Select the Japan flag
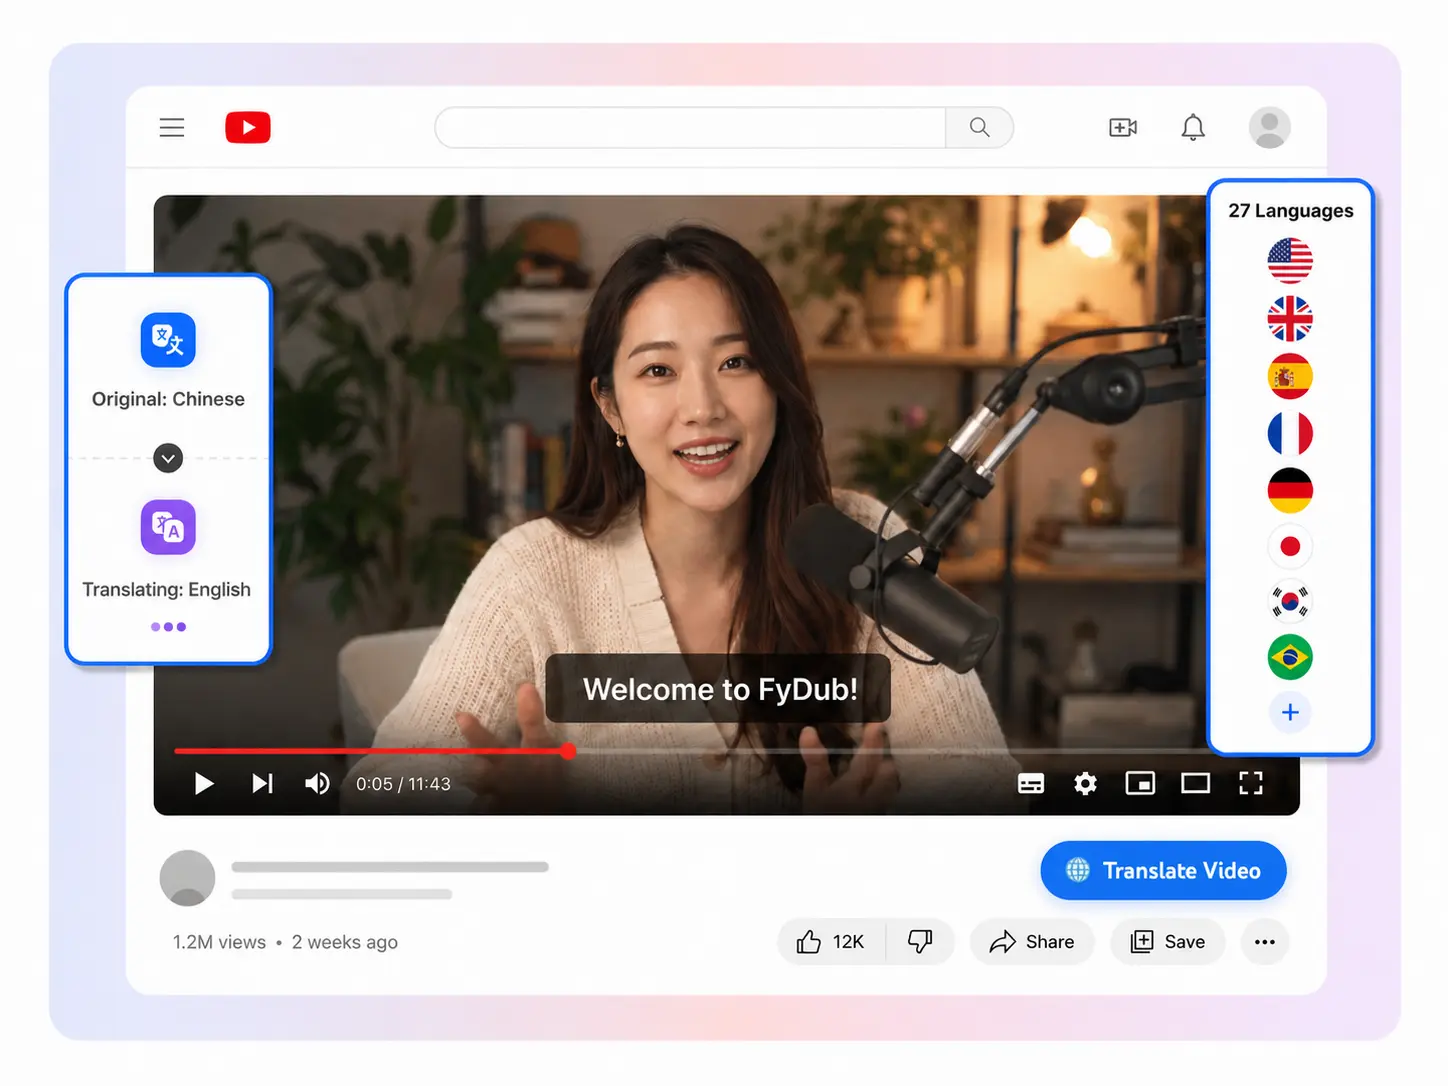Image resolution: width=1448 pixels, height=1086 pixels. (1290, 546)
